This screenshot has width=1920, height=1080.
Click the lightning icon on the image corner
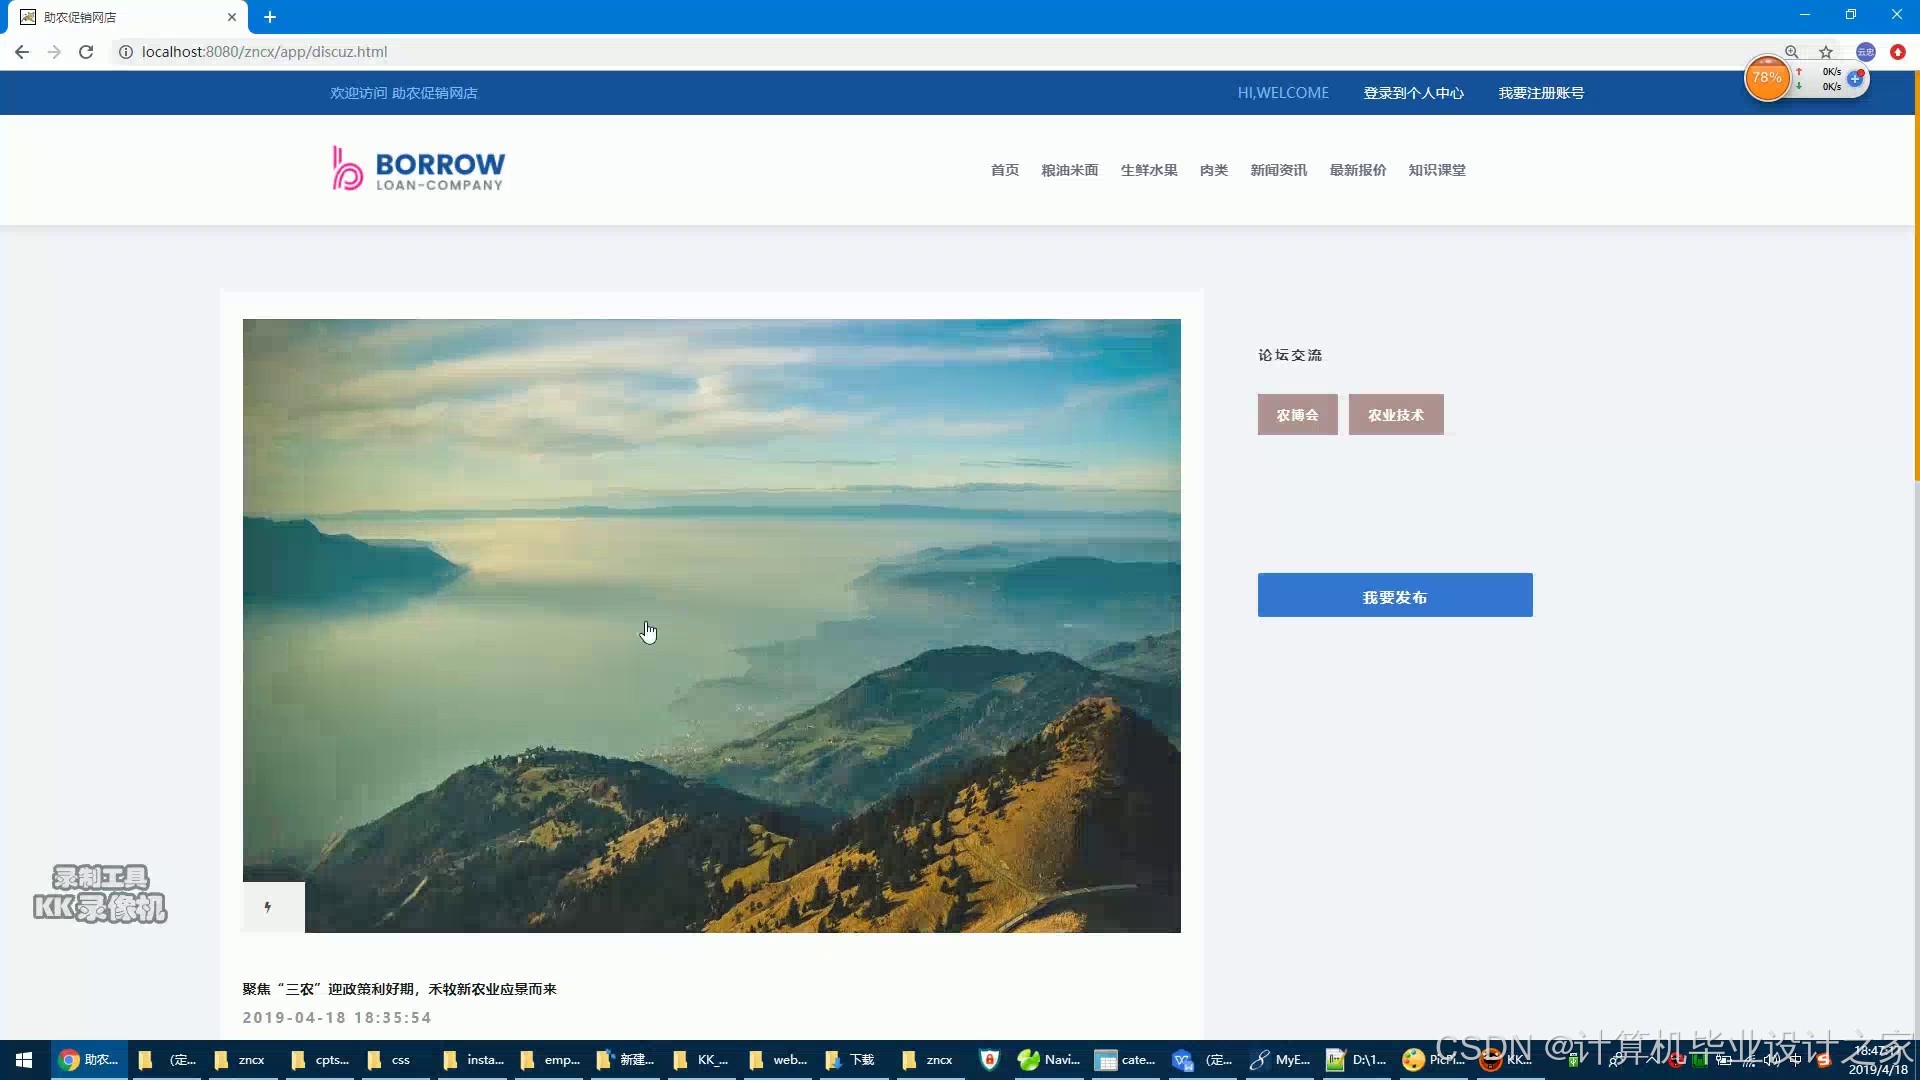[268, 907]
